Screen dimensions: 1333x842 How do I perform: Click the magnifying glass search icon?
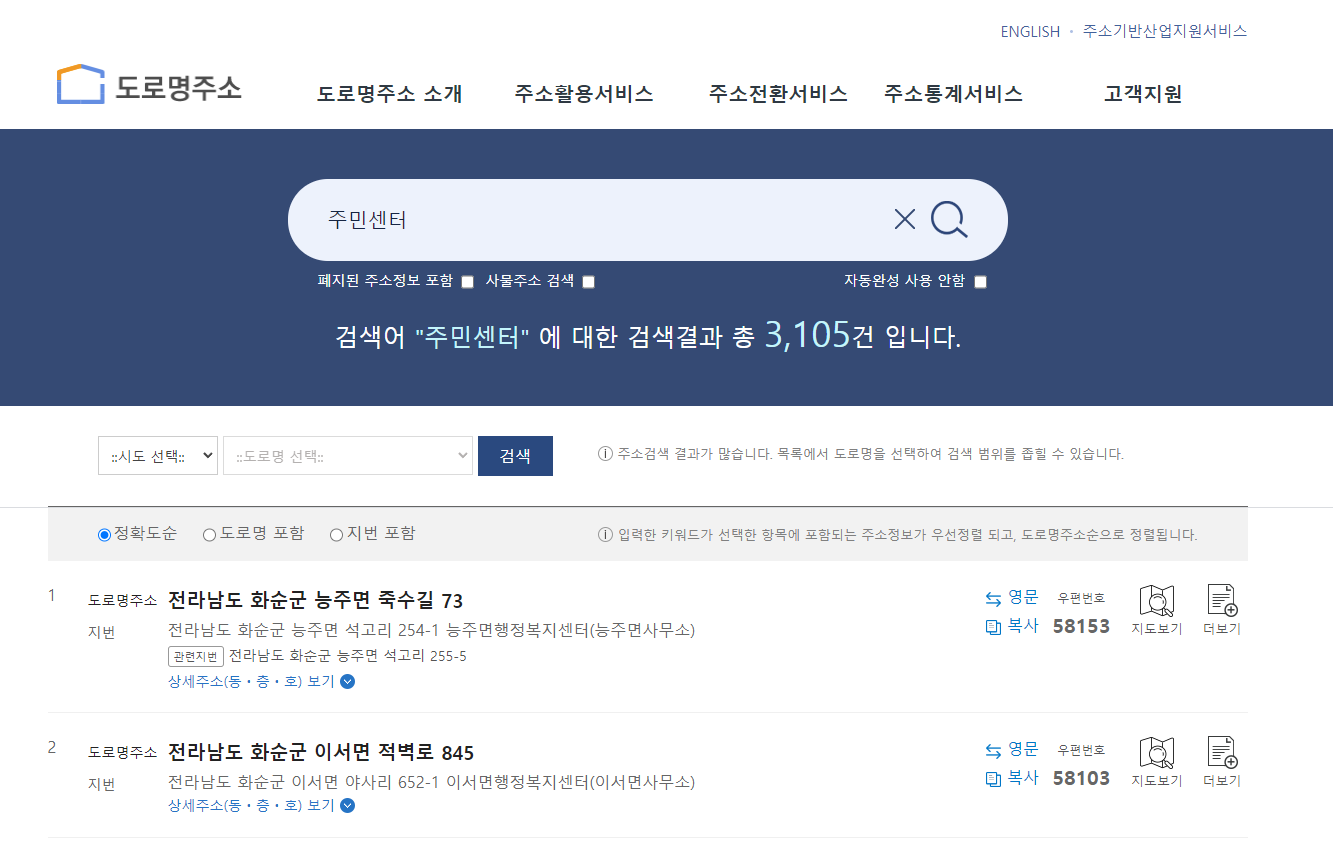946,219
